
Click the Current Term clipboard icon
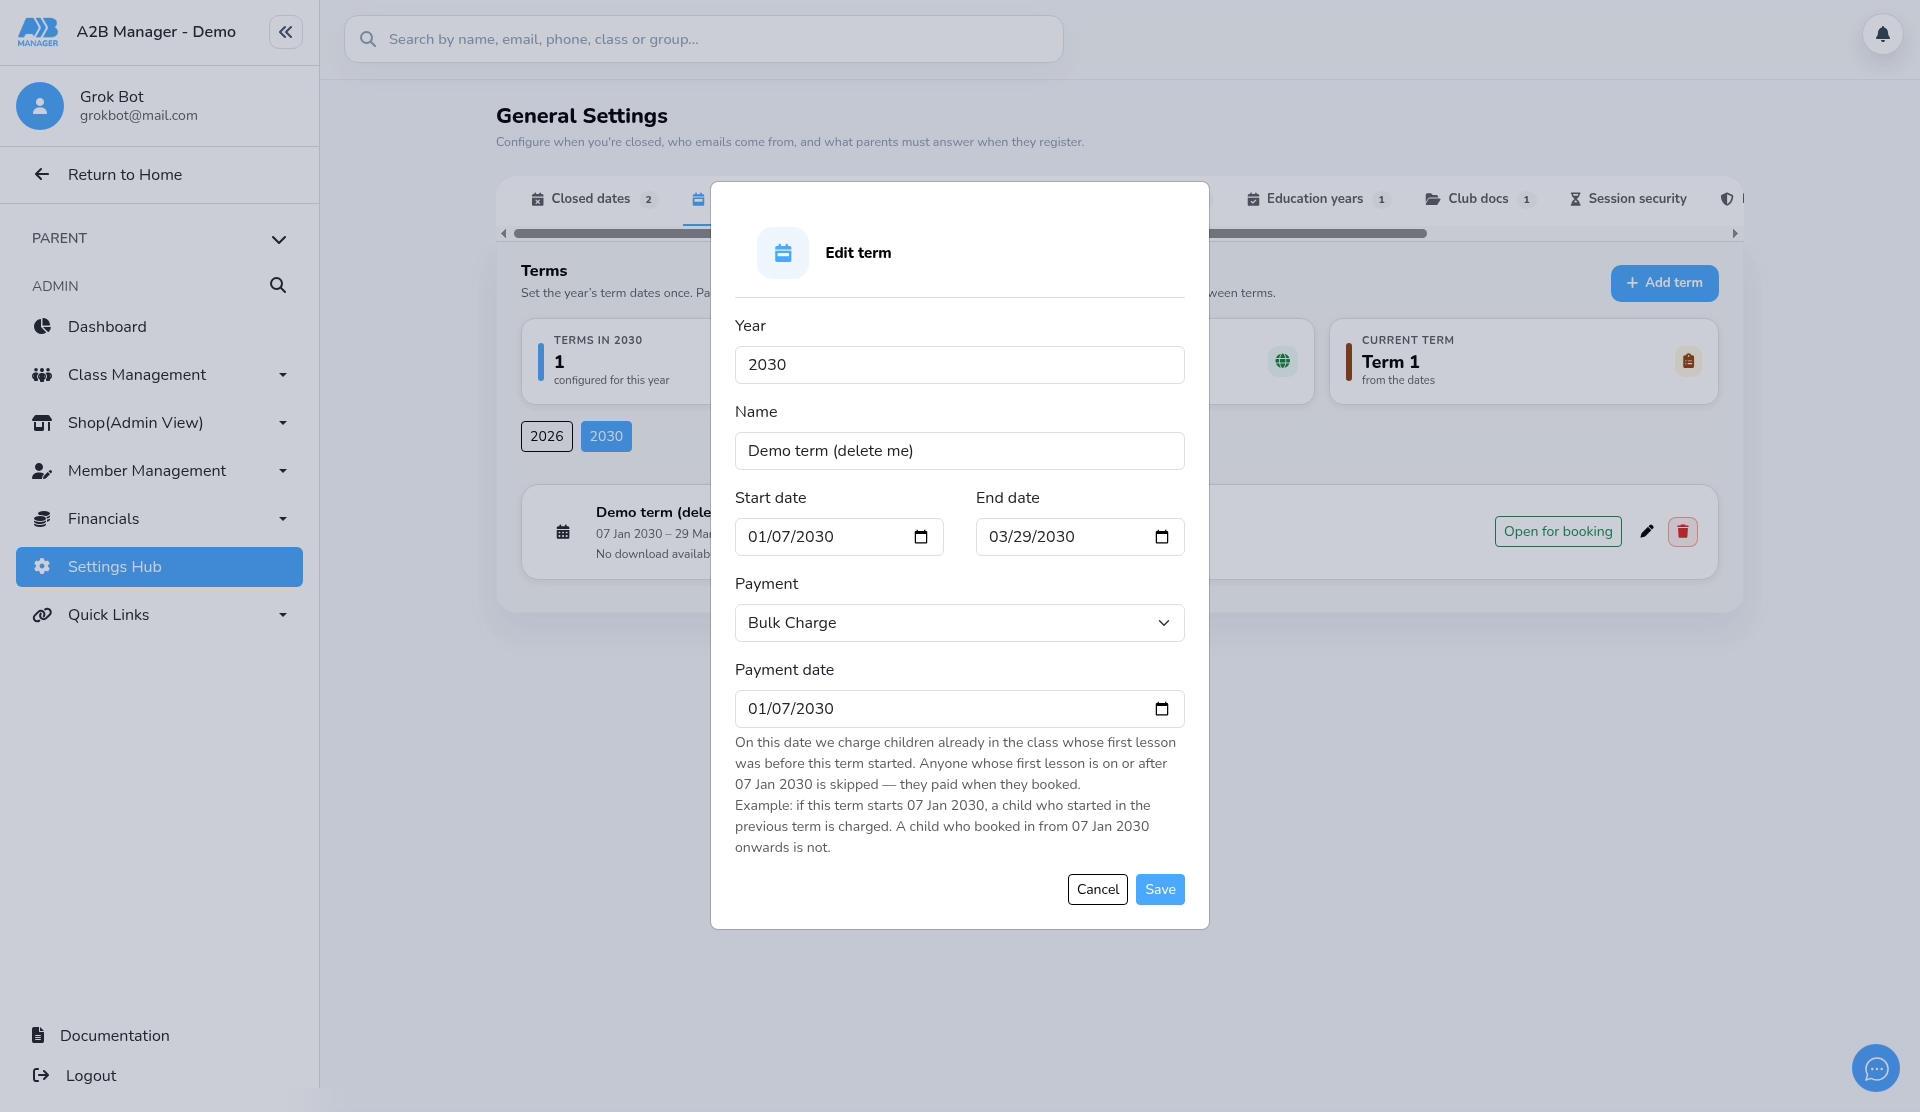(x=1688, y=361)
